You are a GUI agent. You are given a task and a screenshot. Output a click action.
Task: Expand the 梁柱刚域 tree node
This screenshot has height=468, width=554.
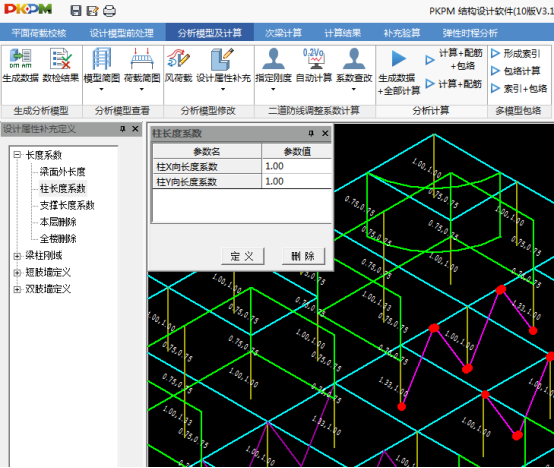pyautogui.click(x=17, y=256)
